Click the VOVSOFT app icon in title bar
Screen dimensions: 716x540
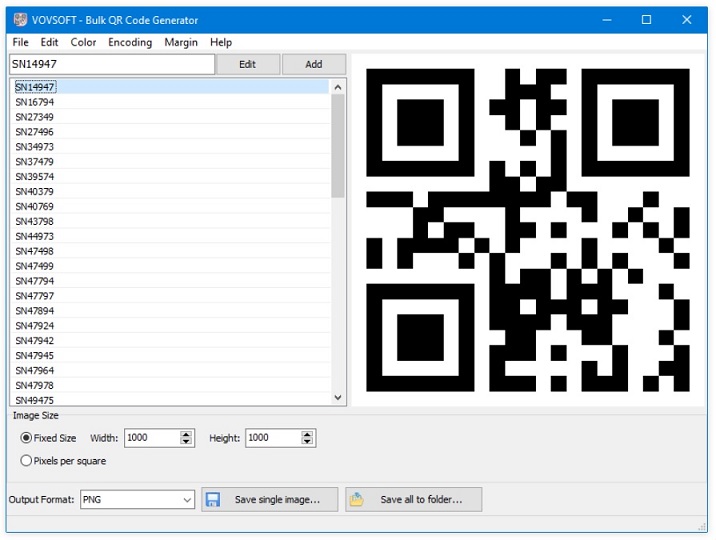pyautogui.click(x=20, y=20)
